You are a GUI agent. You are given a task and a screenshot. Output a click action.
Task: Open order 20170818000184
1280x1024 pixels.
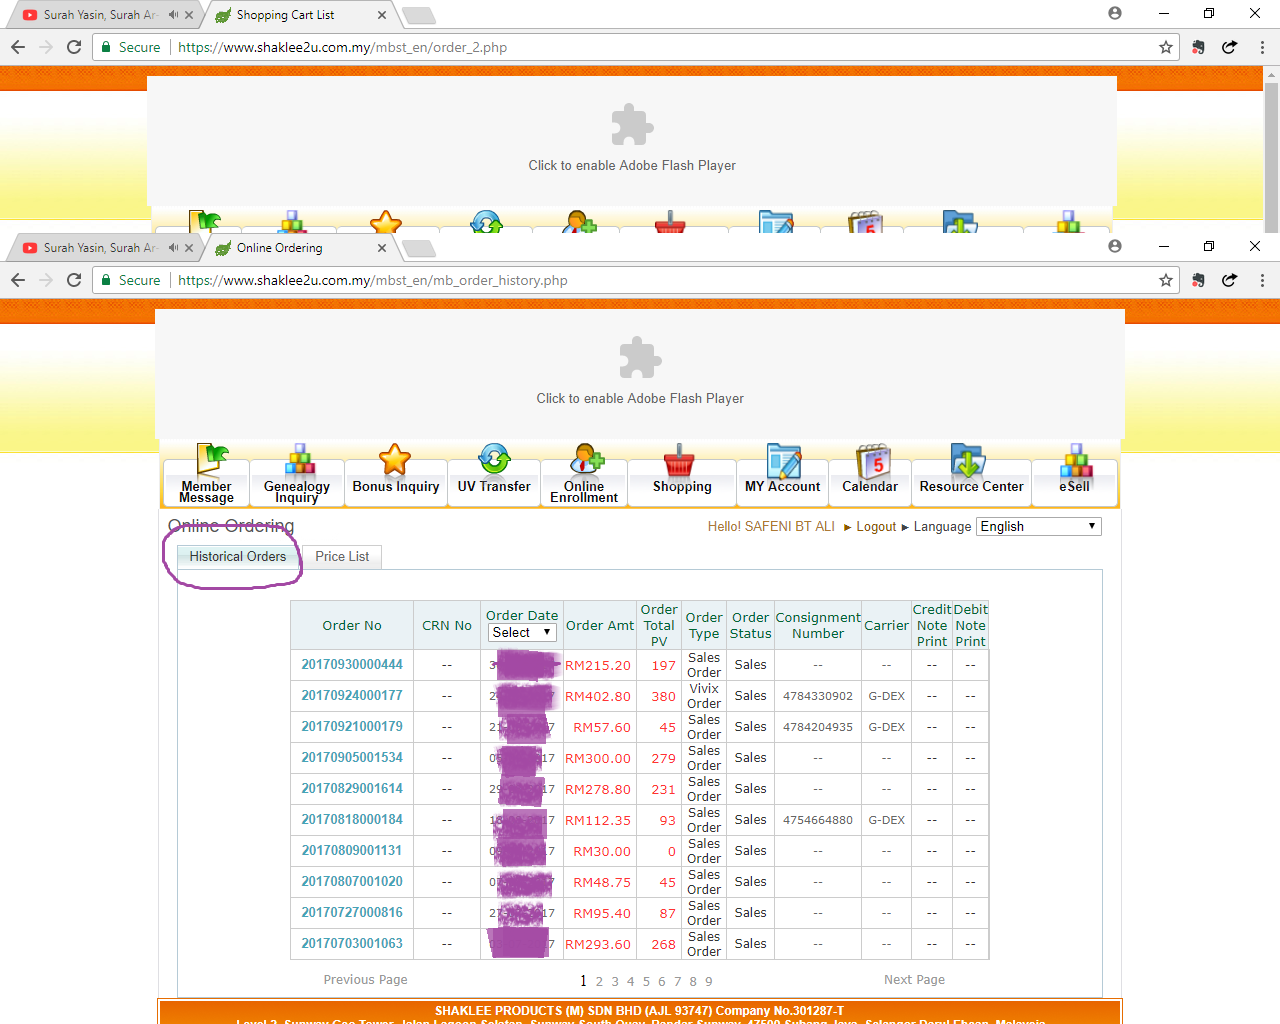(x=352, y=819)
